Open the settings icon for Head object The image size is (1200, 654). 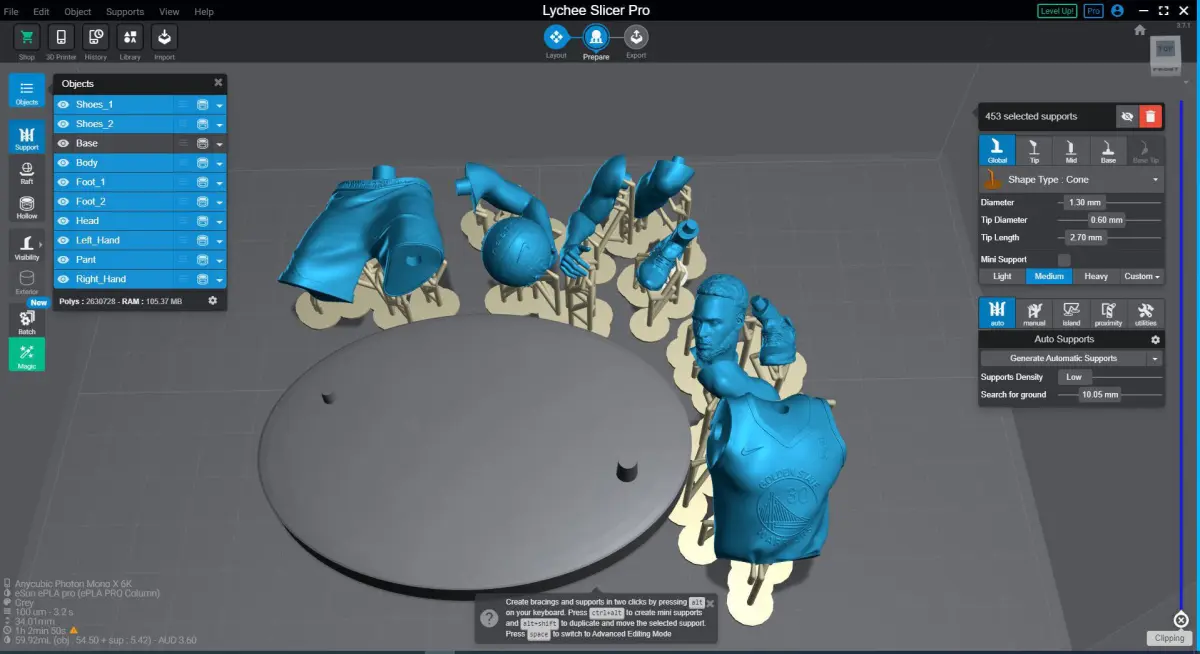(202, 221)
